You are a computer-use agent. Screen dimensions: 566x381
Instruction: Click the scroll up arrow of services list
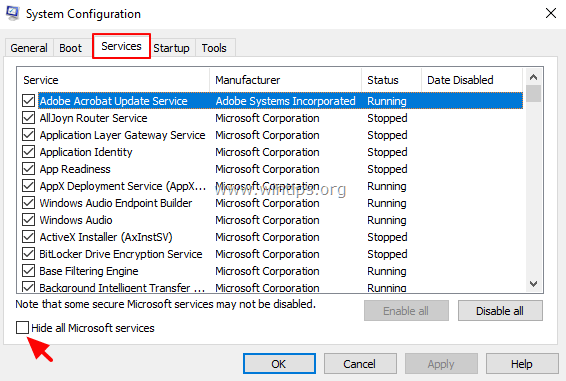coord(534,77)
